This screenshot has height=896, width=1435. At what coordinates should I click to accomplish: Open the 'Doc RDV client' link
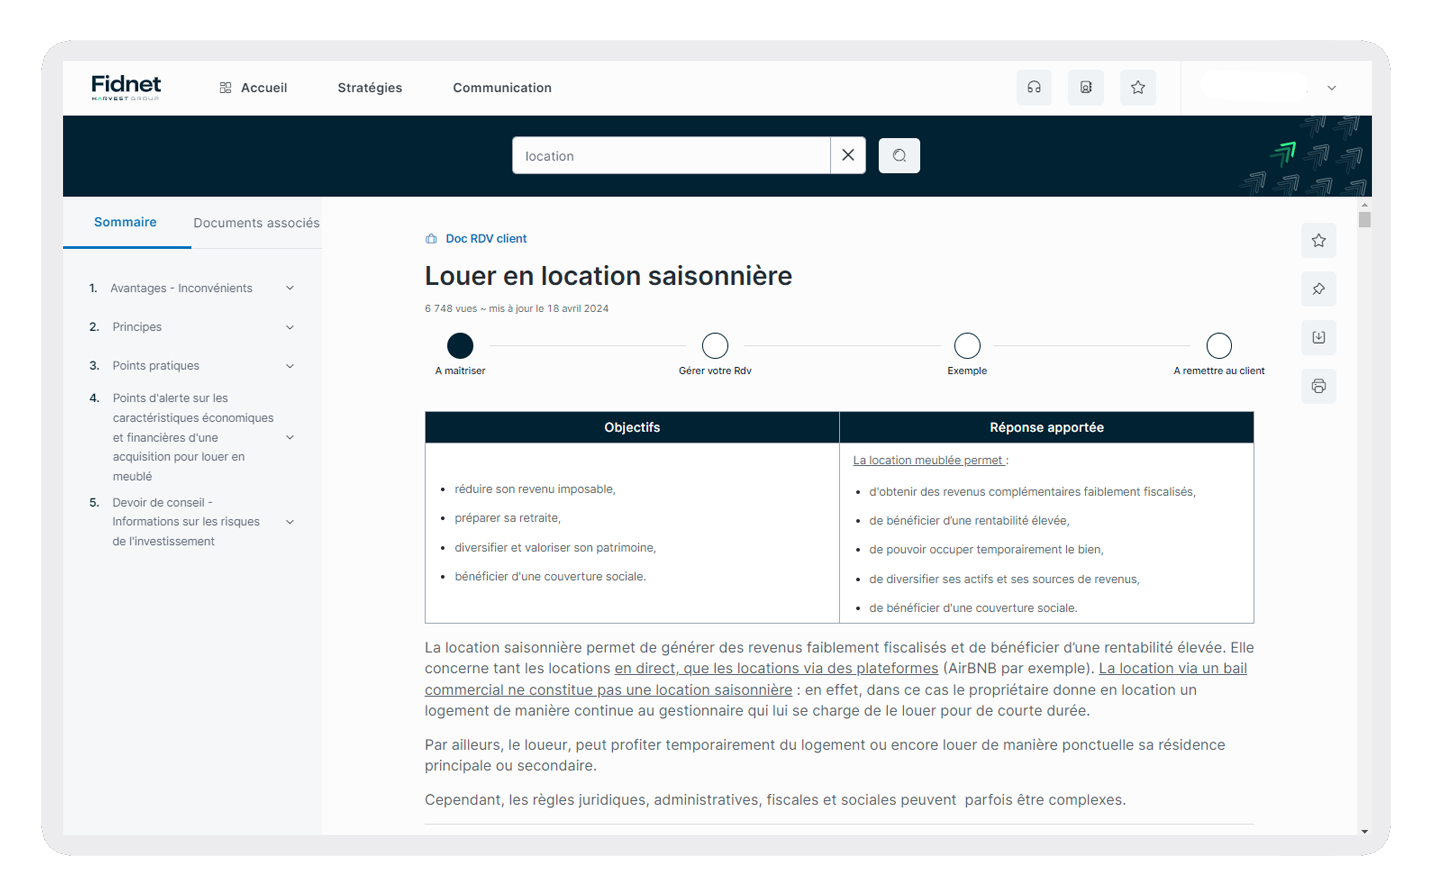486,239
